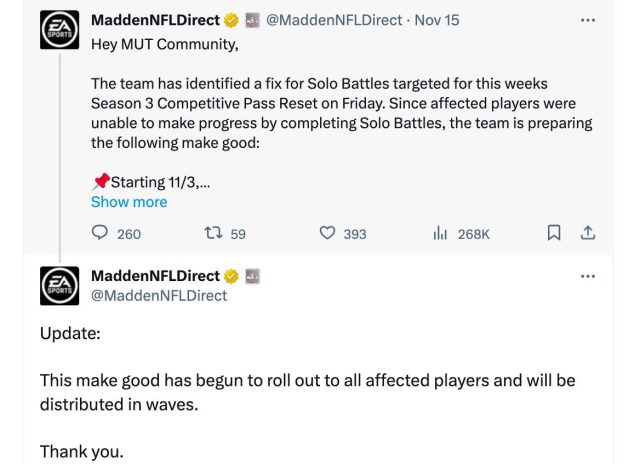Click affiliate badge beside top tweet name
Screen dimensions: 640x464
point(253,19)
